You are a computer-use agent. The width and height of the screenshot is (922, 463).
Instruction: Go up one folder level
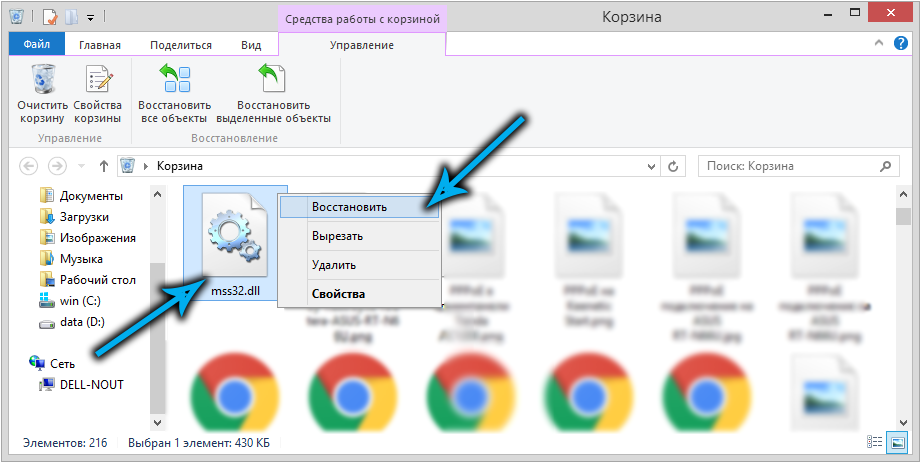point(103,166)
